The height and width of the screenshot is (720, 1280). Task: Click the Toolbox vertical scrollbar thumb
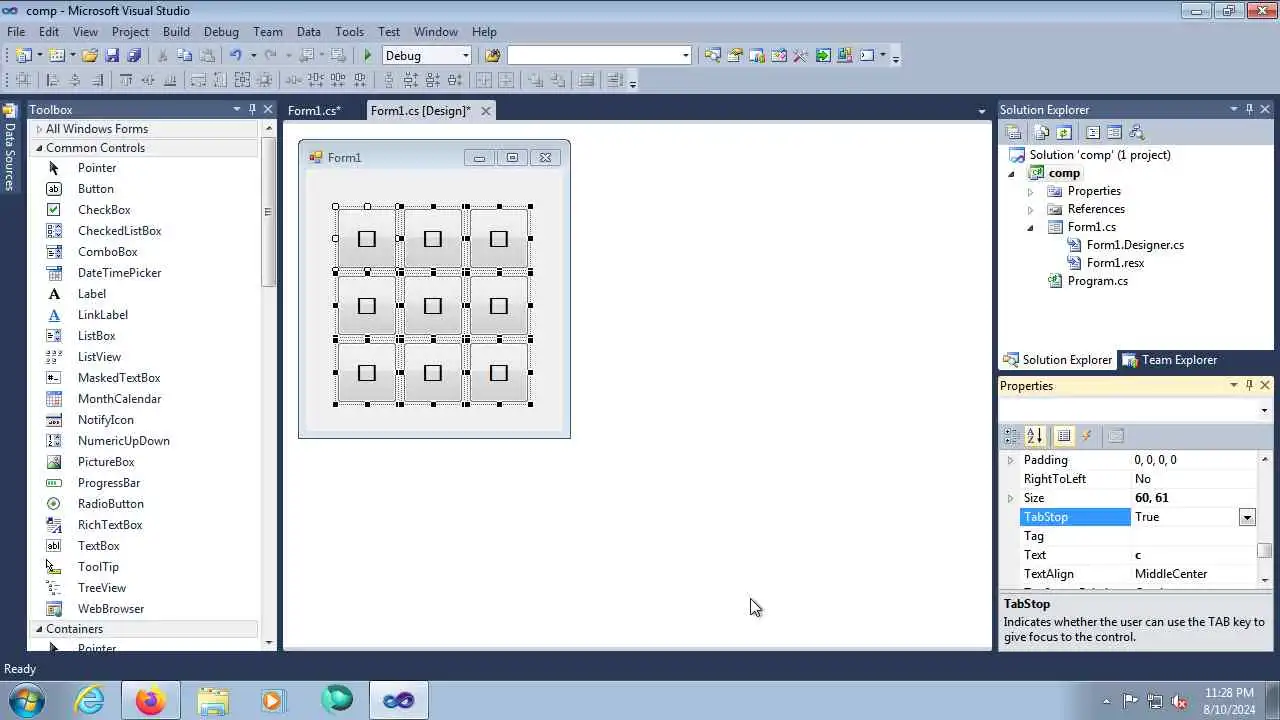click(x=268, y=212)
